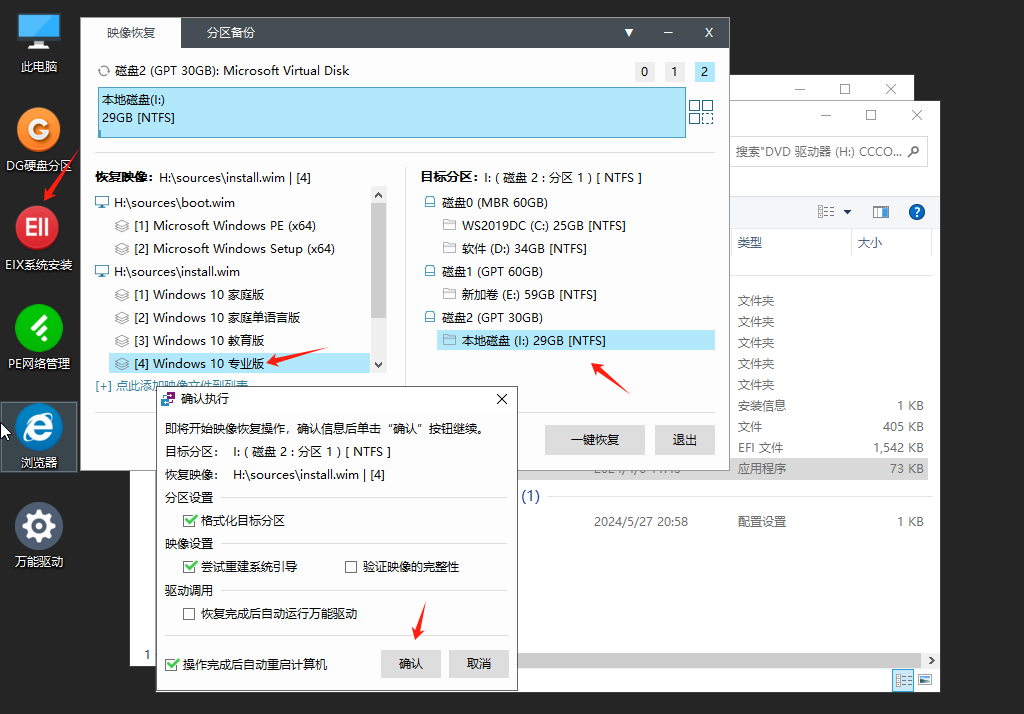Image resolution: width=1024 pixels, height=714 pixels.
Task: Select 本地磁盘 (I:) 29GB target partition
Action: coord(575,340)
